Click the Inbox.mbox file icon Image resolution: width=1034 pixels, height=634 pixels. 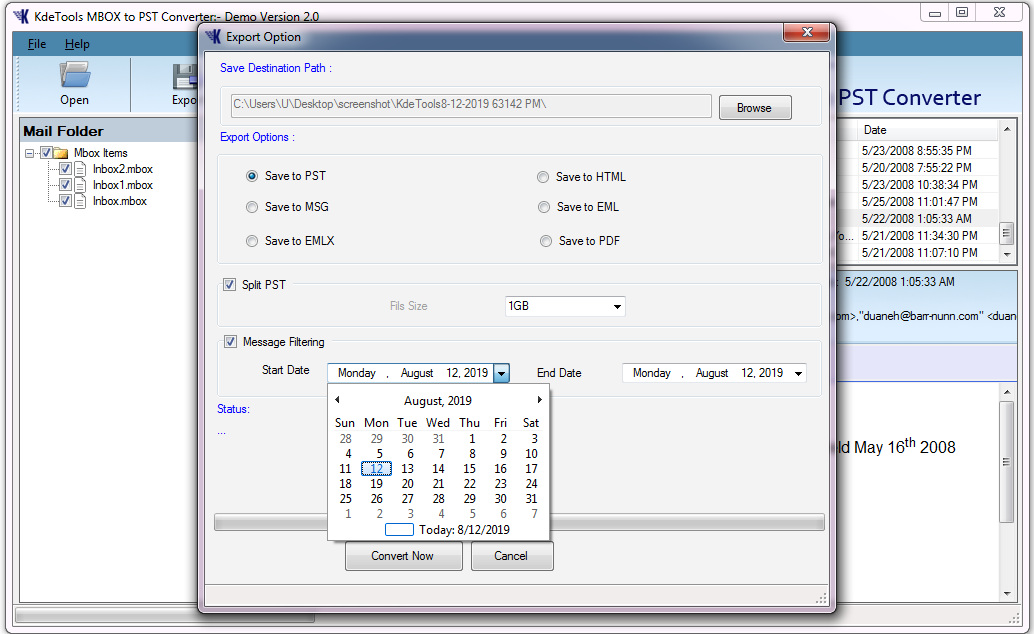click(80, 201)
